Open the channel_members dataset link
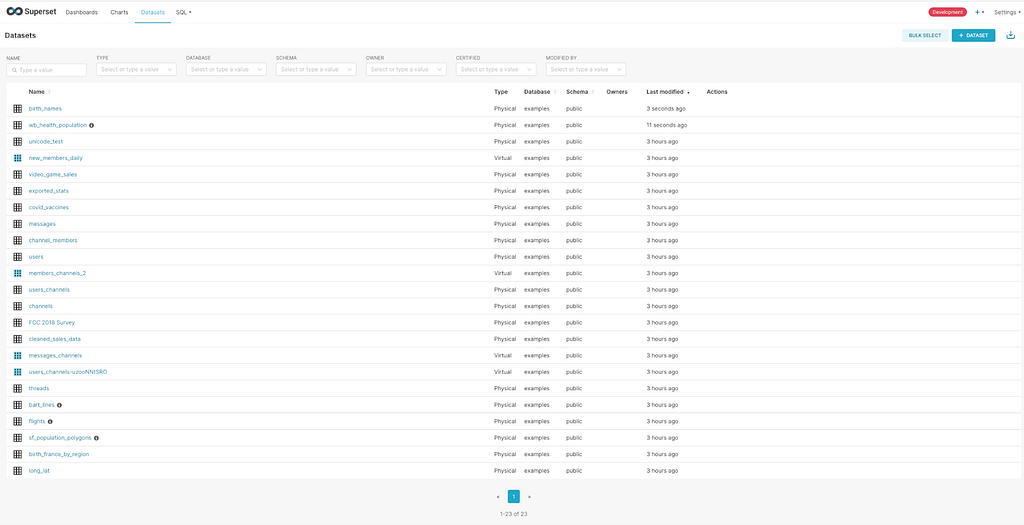 pos(53,240)
